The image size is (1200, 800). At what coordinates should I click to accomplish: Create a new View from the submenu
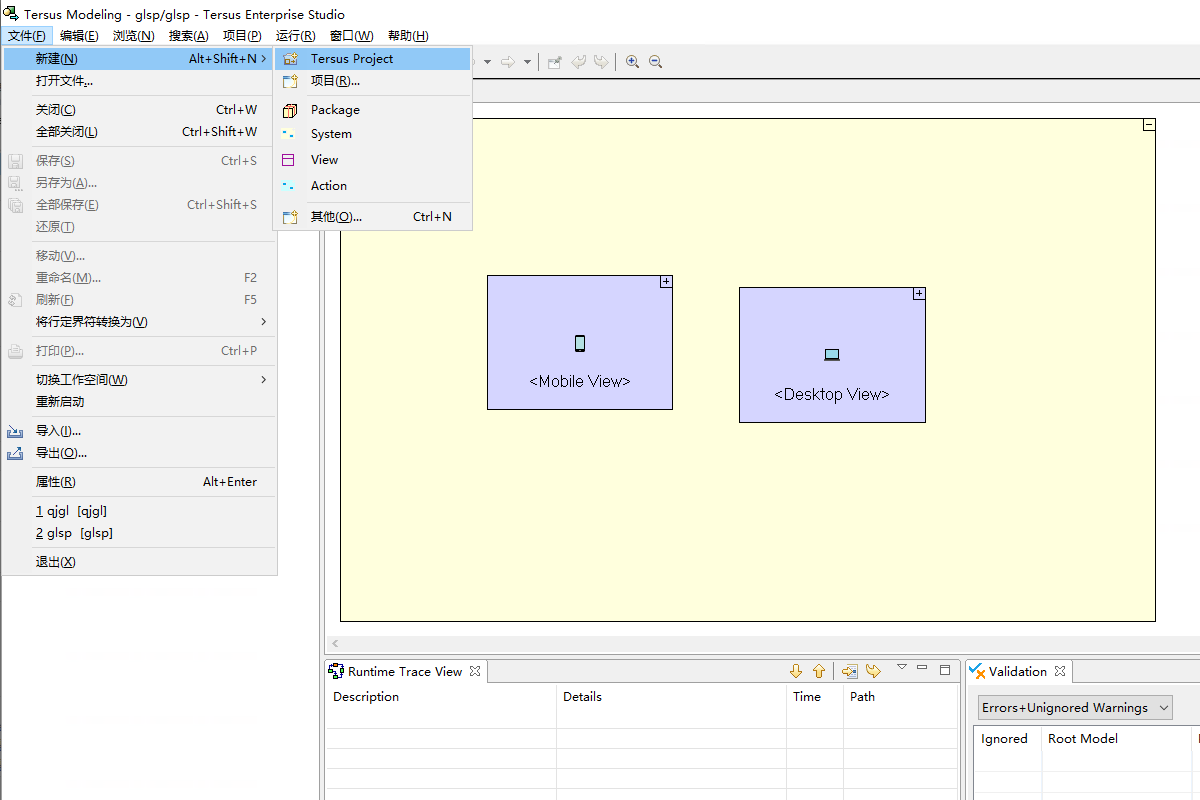point(372,160)
